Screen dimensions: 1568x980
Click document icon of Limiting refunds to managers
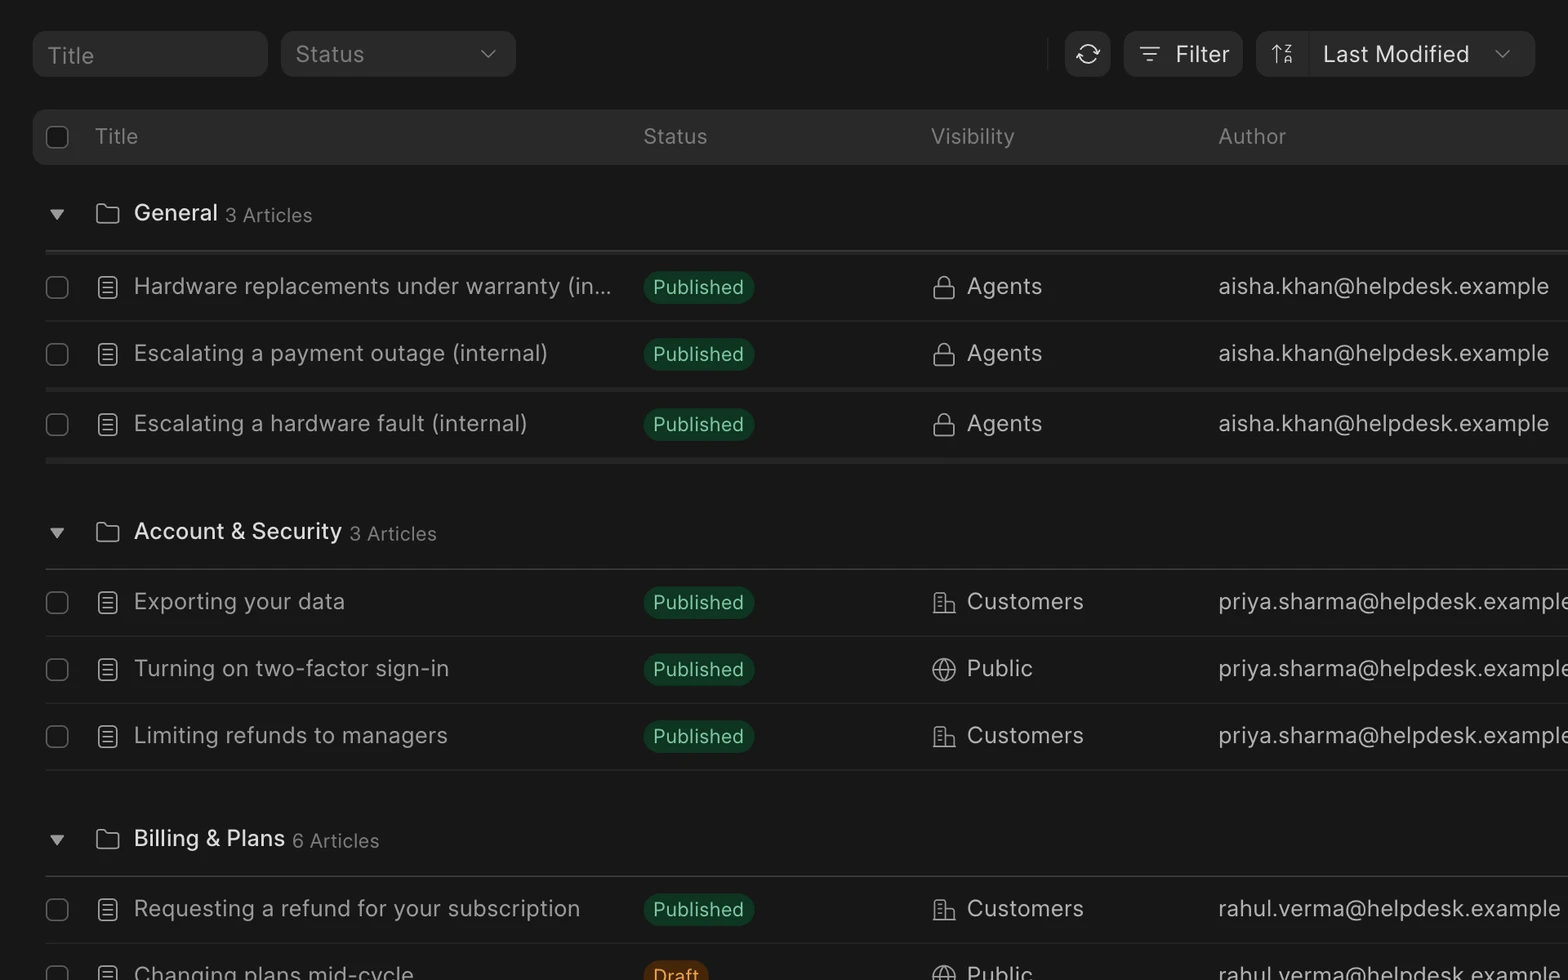(107, 737)
